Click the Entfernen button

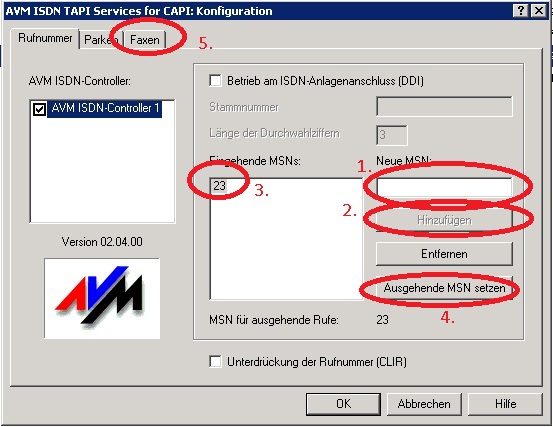tap(444, 254)
